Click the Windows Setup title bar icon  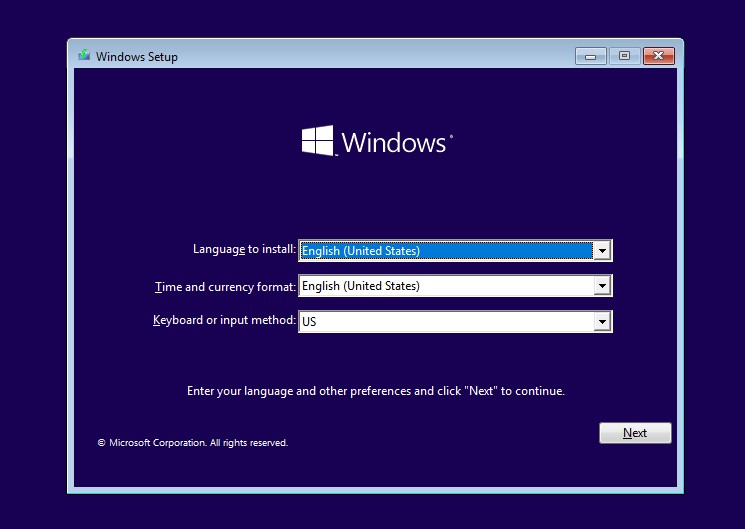tap(84, 55)
